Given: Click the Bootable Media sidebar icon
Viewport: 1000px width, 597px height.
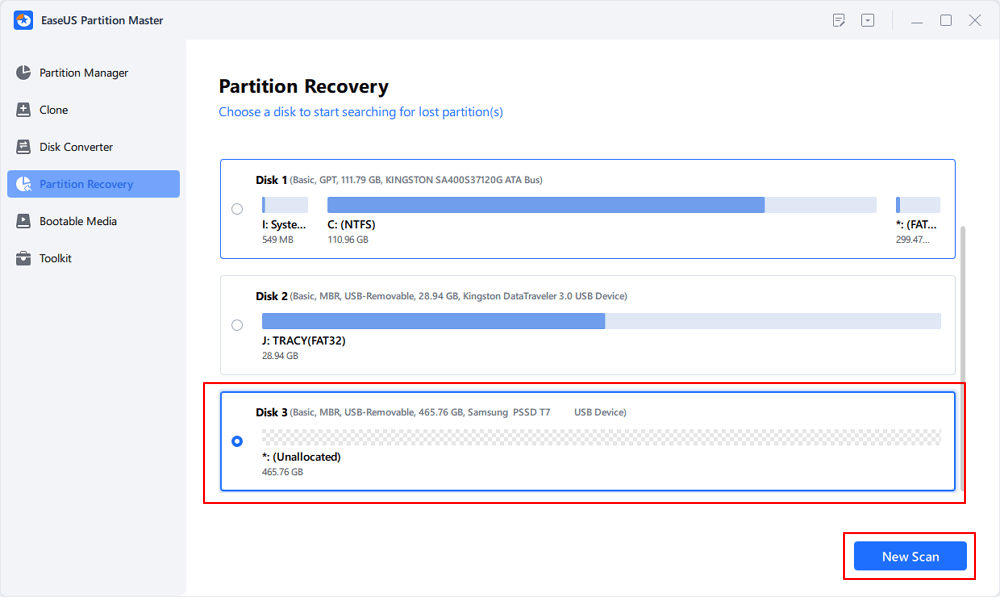Looking at the screenshot, I should (x=23, y=221).
